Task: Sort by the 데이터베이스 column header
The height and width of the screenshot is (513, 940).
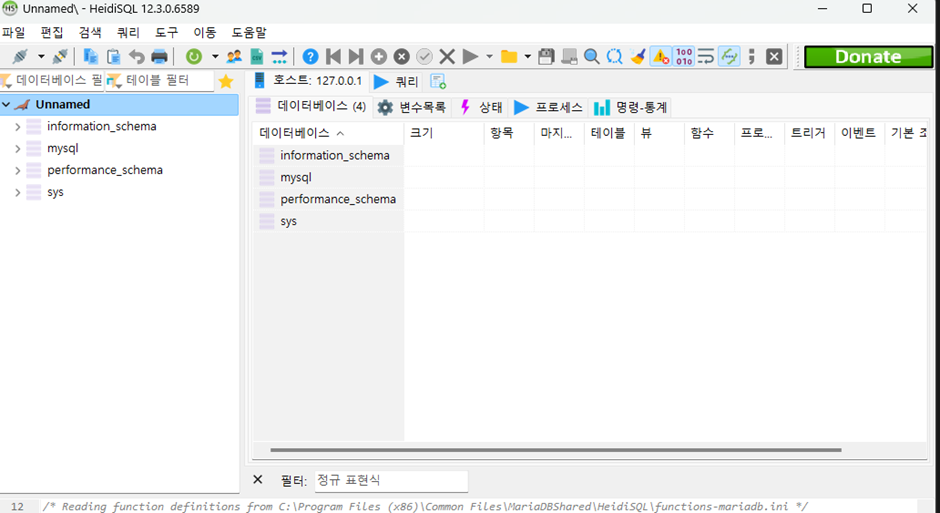Action: pos(328,133)
